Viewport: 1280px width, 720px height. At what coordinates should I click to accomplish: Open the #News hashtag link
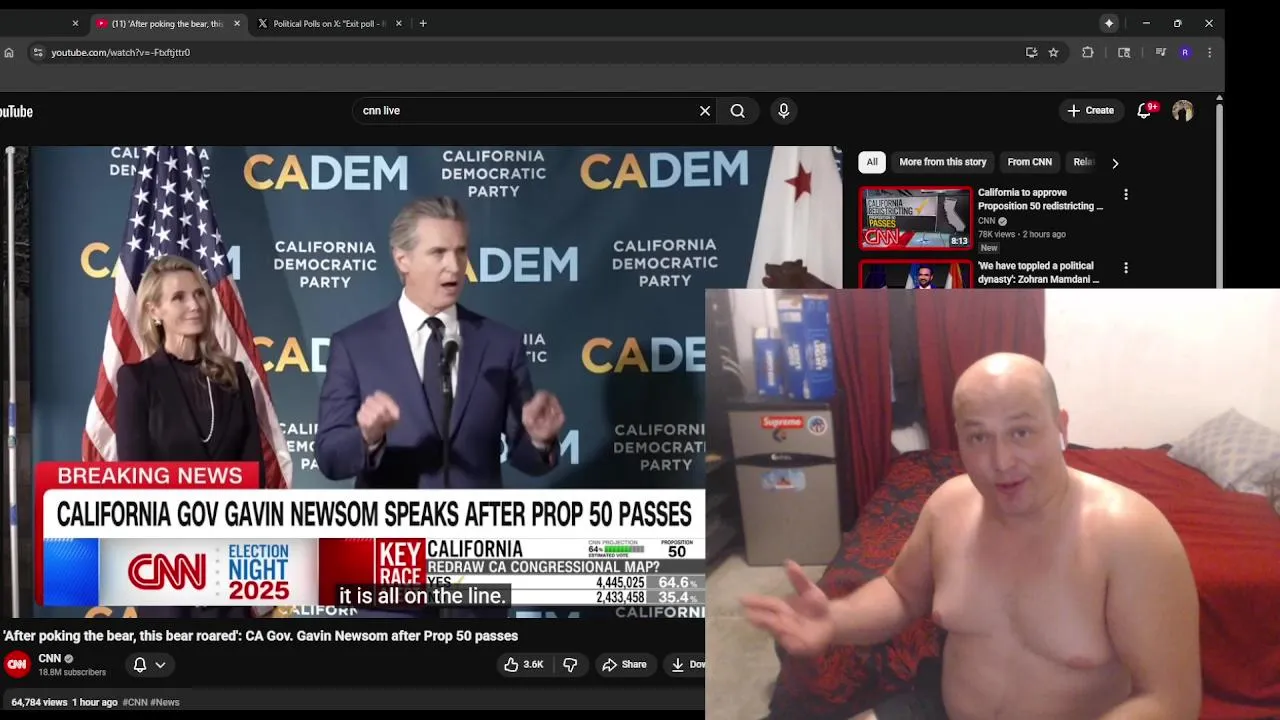tap(166, 702)
